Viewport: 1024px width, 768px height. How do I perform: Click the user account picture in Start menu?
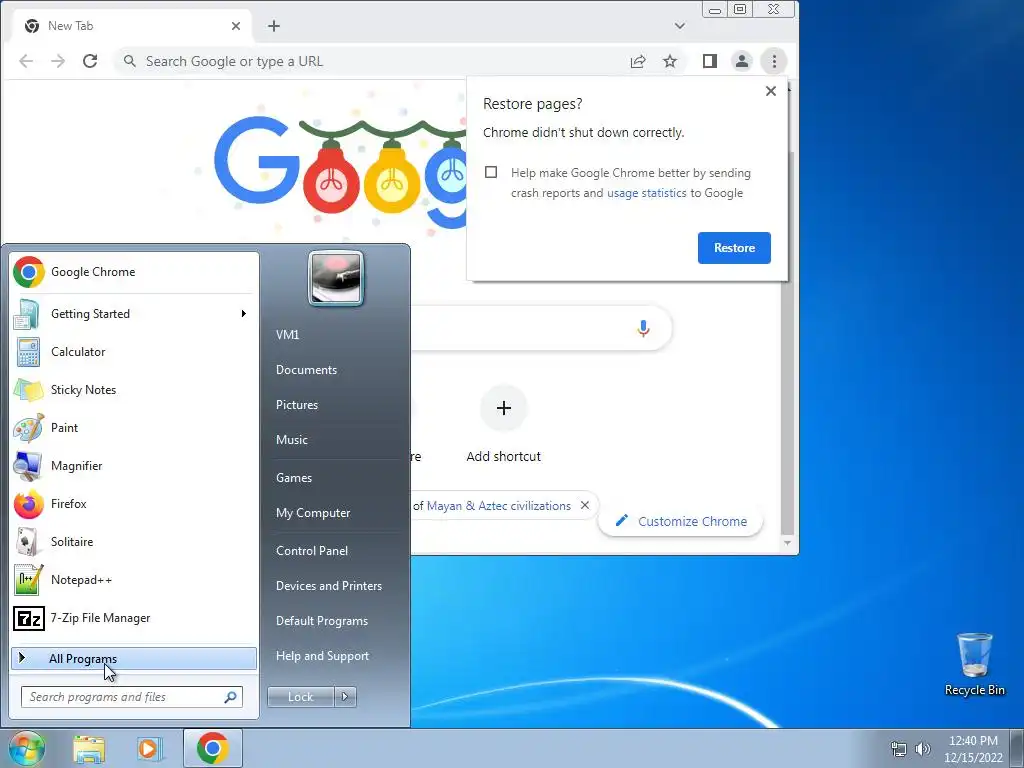point(336,278)
